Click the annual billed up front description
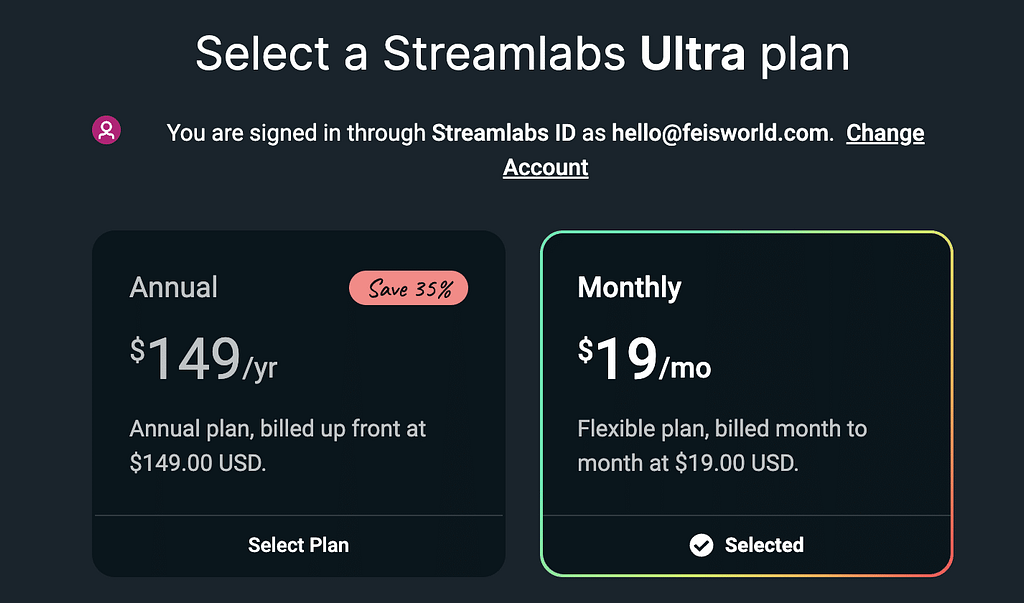The height and width of the screenshot is (603, 1024). [277, 446]
